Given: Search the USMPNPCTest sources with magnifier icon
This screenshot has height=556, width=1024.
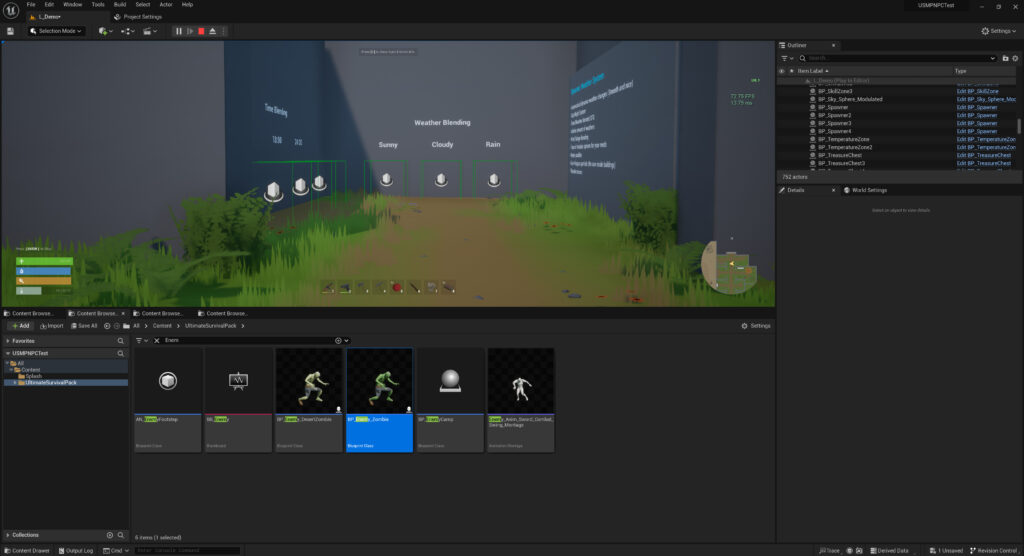Looking at the screenshot, I should click(x=120, y=353).
